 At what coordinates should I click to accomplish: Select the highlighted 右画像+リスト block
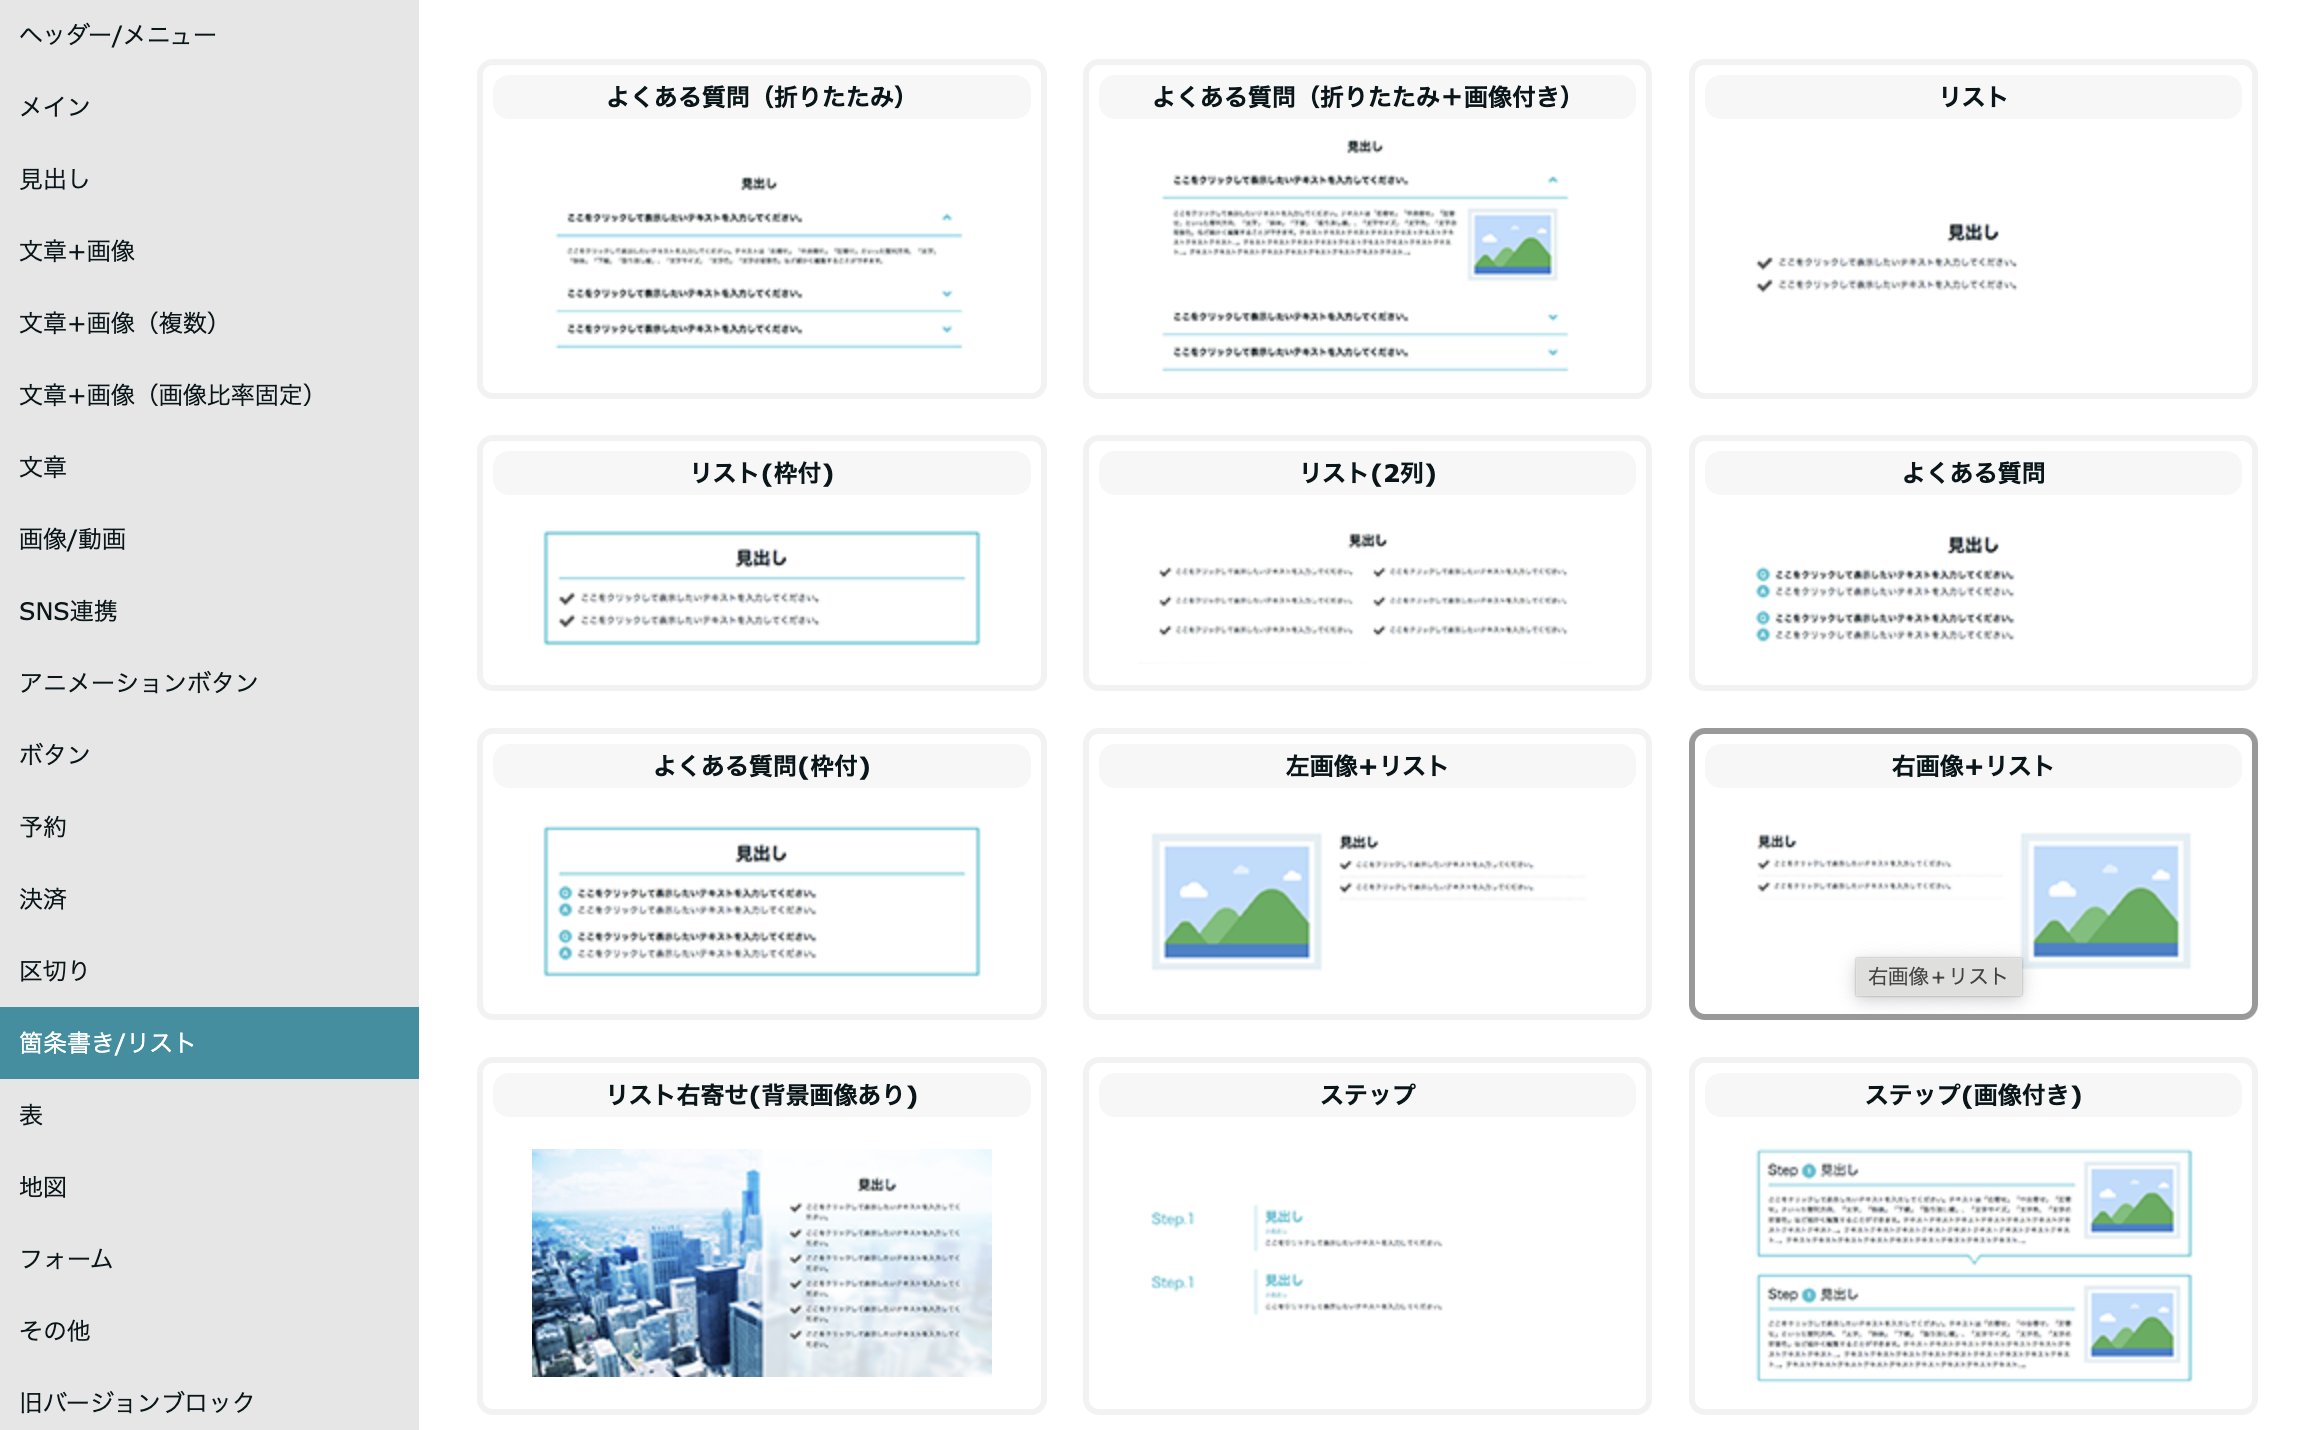point(1972,874)
